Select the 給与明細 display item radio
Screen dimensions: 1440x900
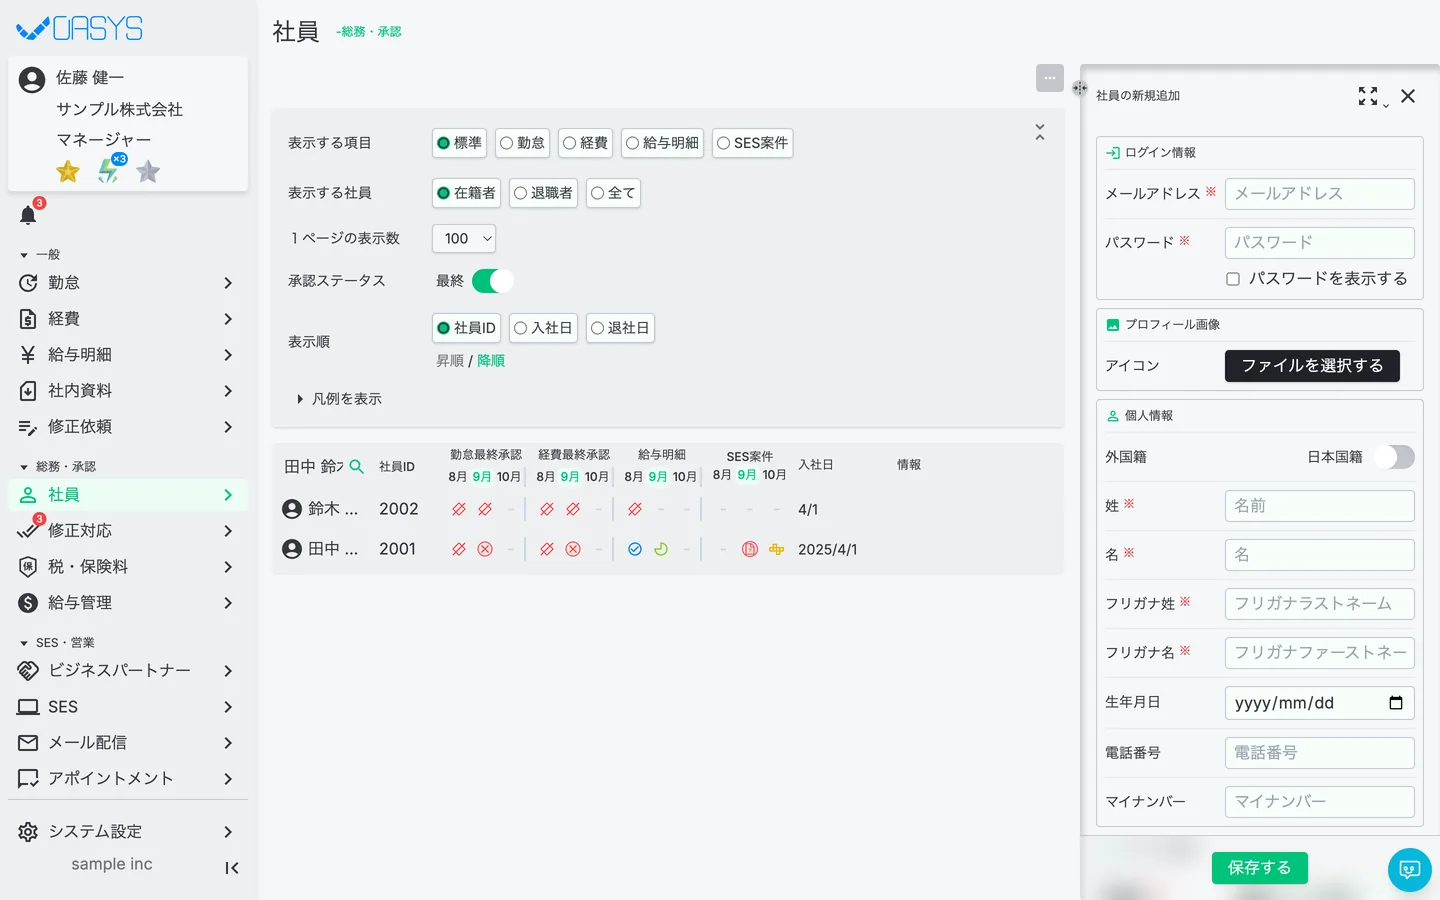pyautogui.click(x=663, y=143)
